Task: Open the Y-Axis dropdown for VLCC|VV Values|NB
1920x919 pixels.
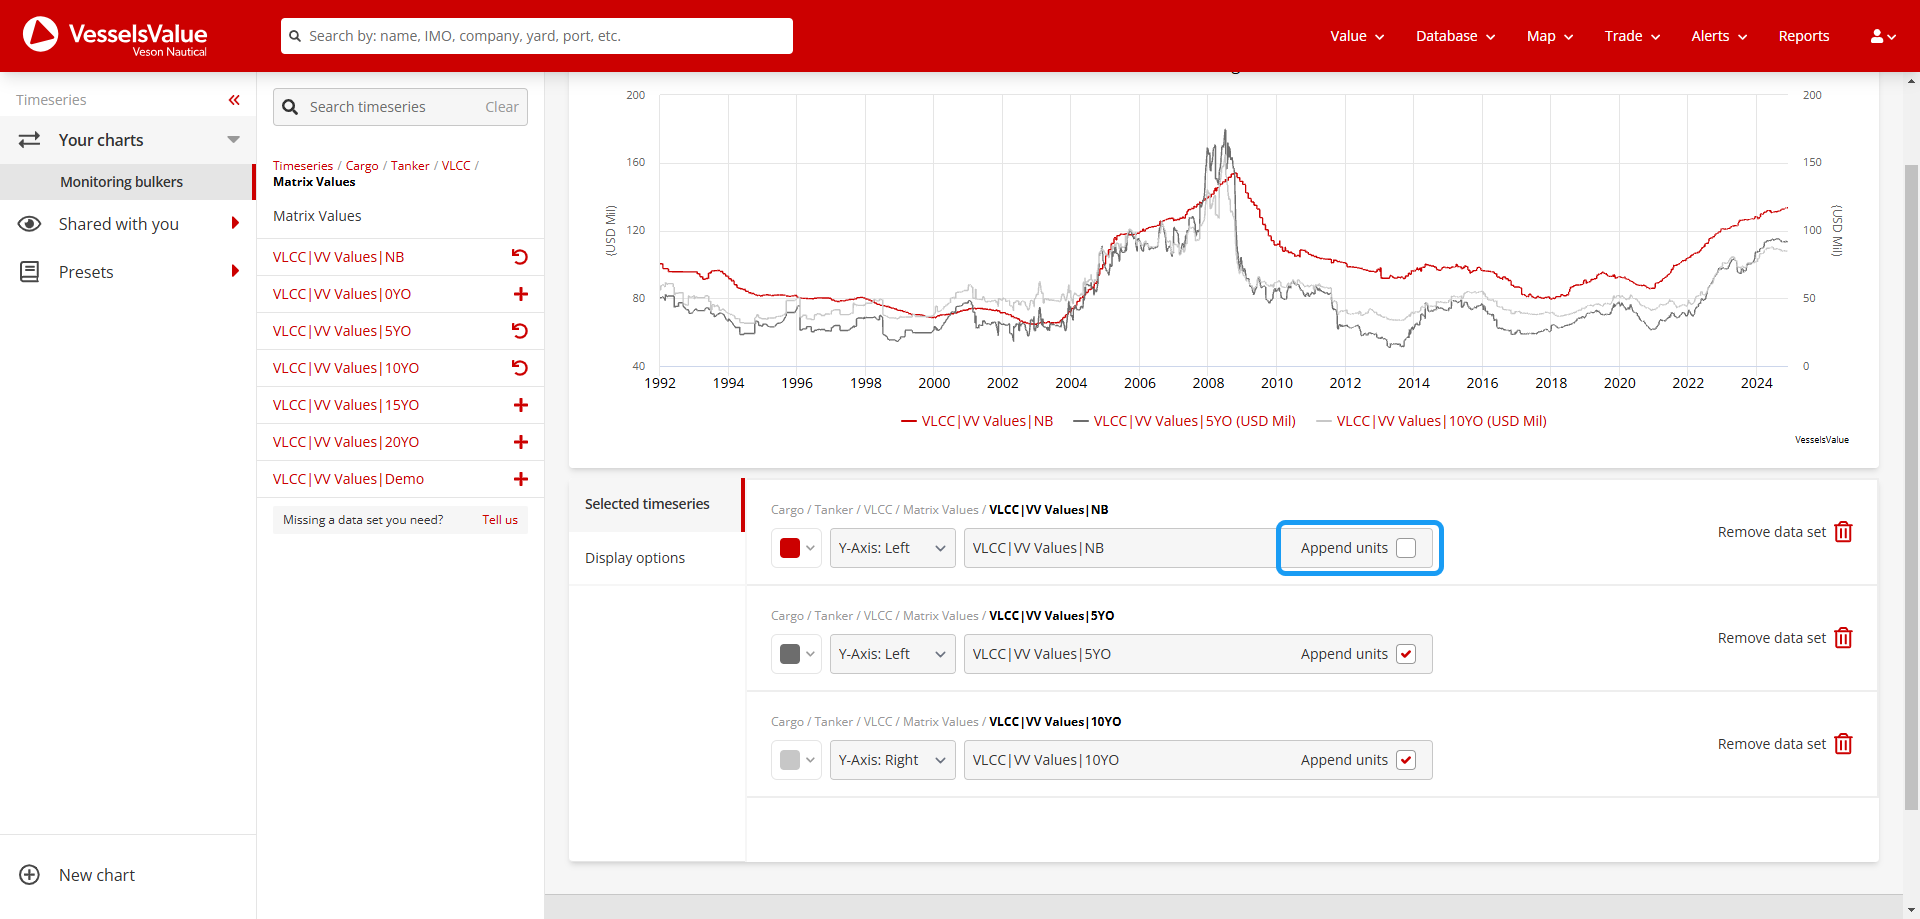Action: pos(891,548)
